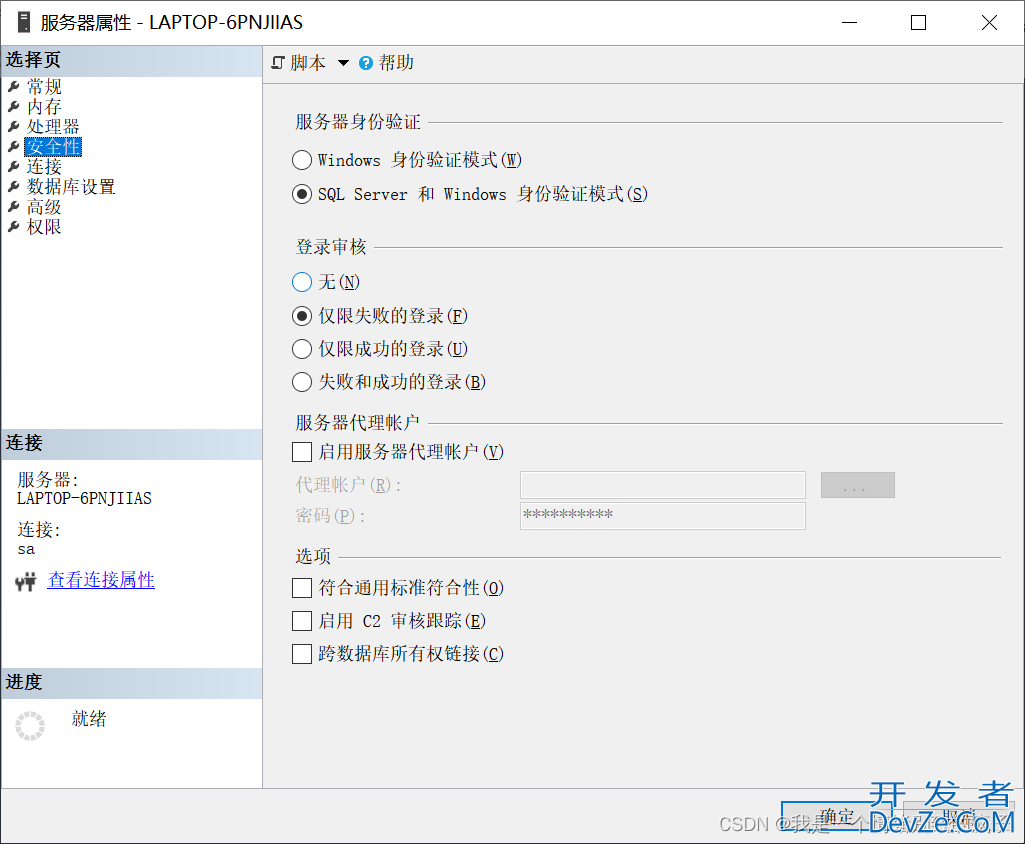Minimize the server properties window
The height and width of the screenshot is (844, 1025).
(x=849, y=23)
